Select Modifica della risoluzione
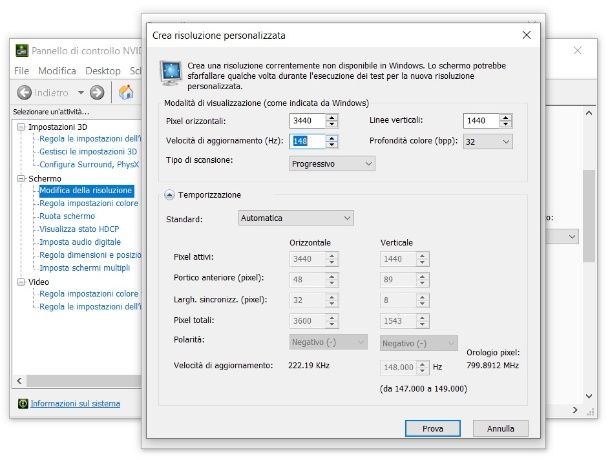This screenshot has width=610, height=460. pos(86,190)
